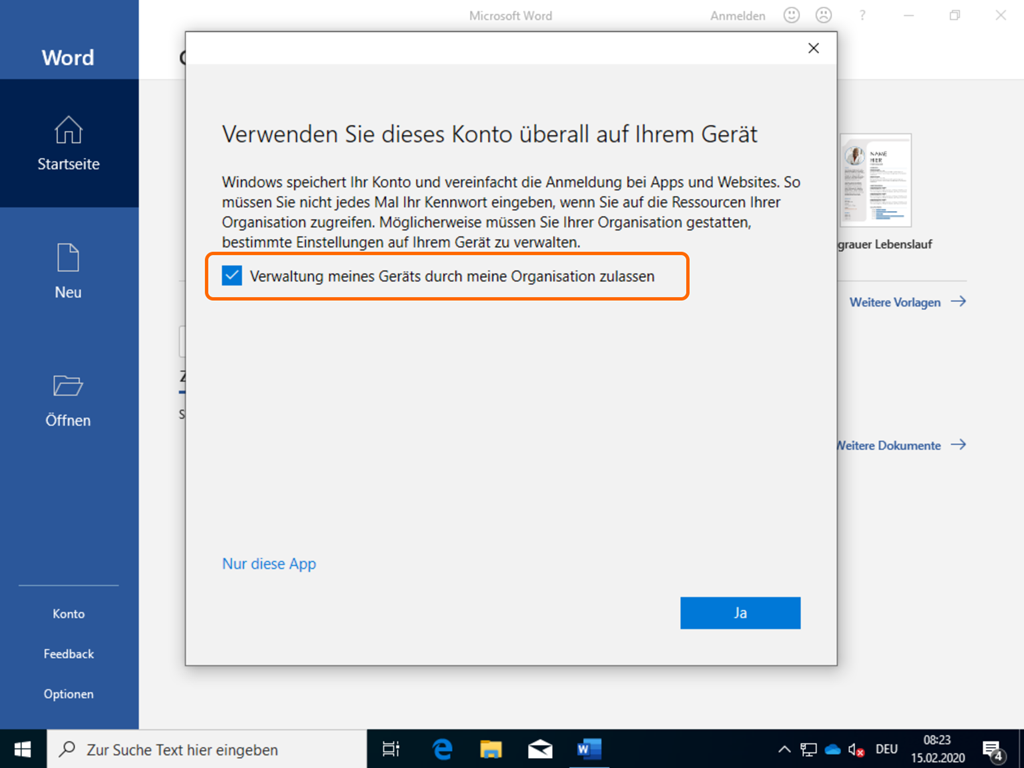Open the Optionen menu item
Image resolution: width=1024 pixels, height=768 pixels.
[68, 694]
